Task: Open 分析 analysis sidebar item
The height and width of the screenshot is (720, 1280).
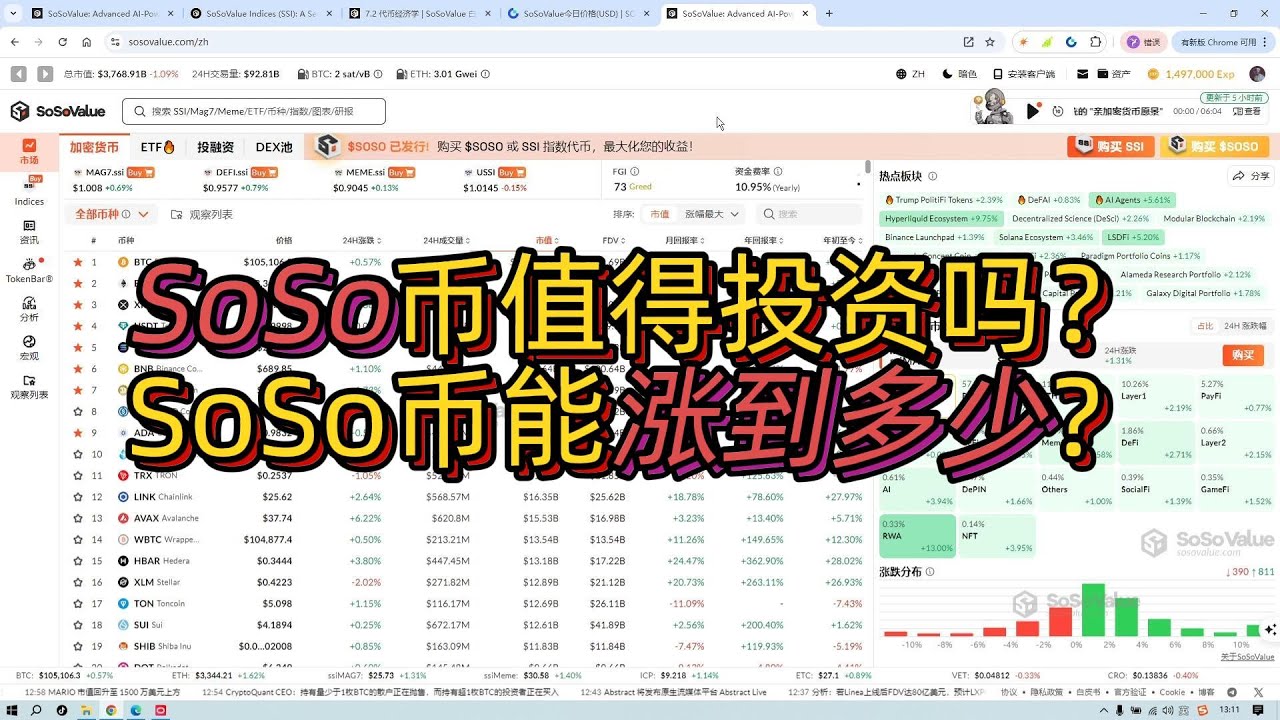Action: click(29, 309)
